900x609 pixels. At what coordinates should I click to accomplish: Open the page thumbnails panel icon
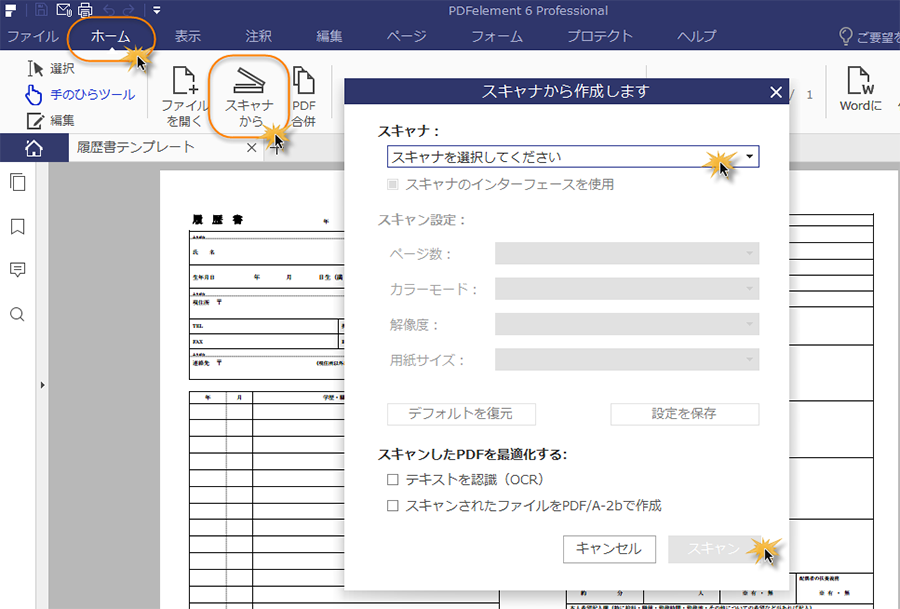click(x=18, y=183)
